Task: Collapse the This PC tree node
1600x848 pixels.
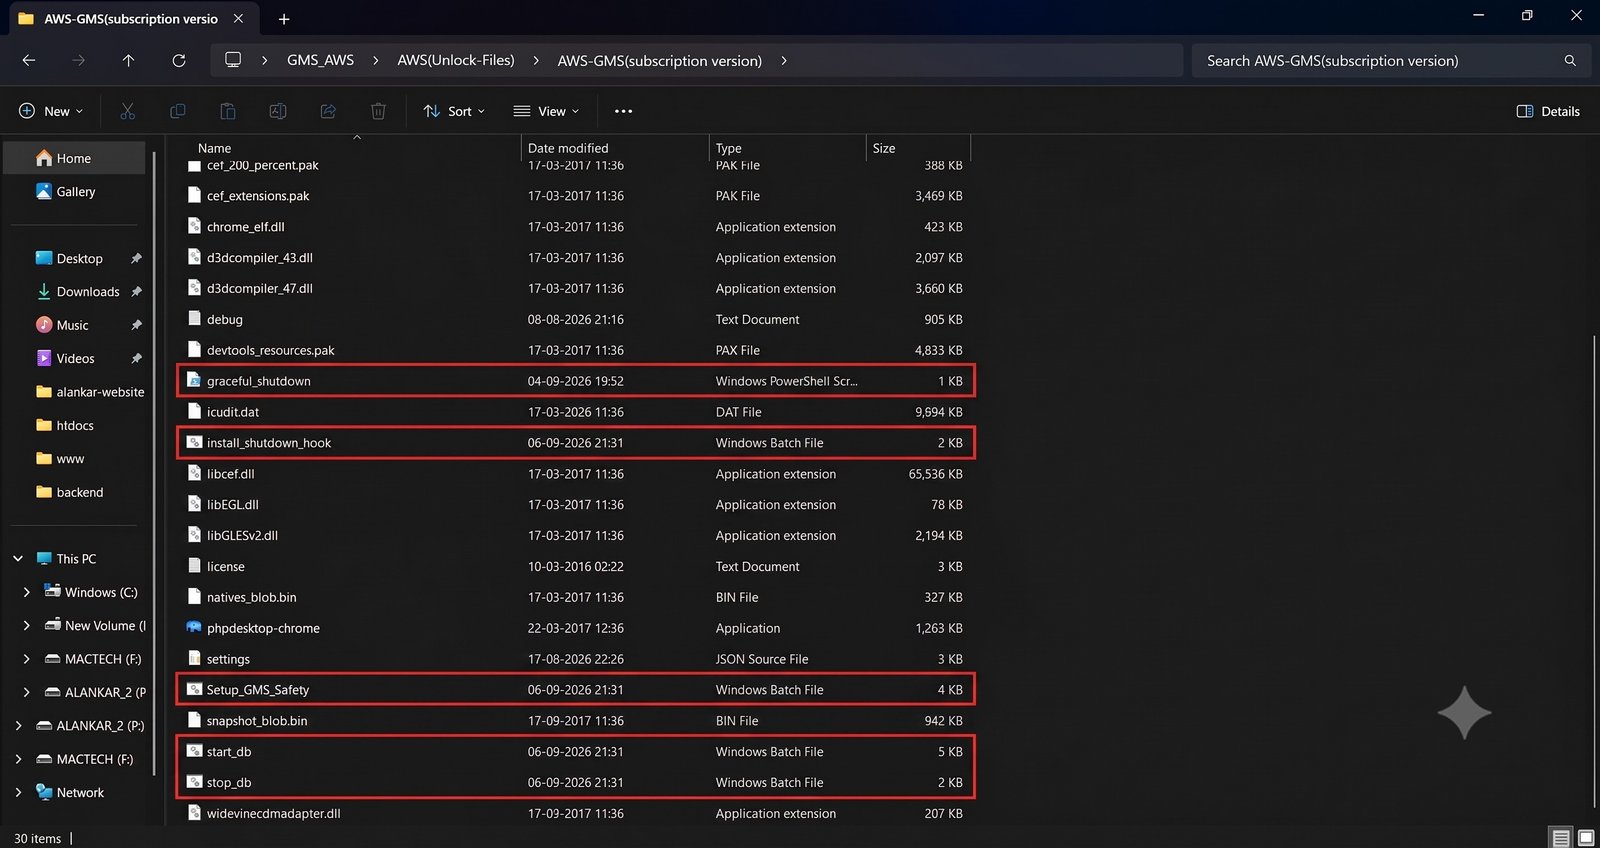Action: pyautogui.click(x=18, y=559)
